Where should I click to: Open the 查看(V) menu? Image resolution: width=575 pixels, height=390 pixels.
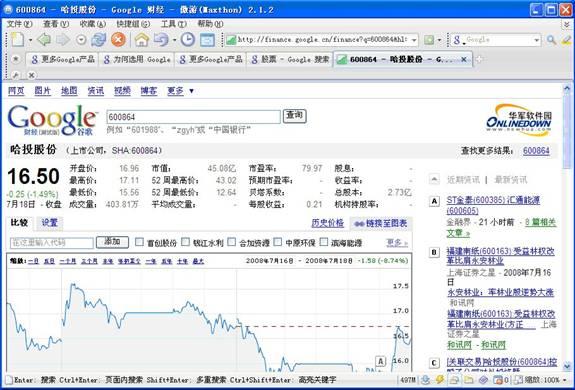(x=56, y=24)
